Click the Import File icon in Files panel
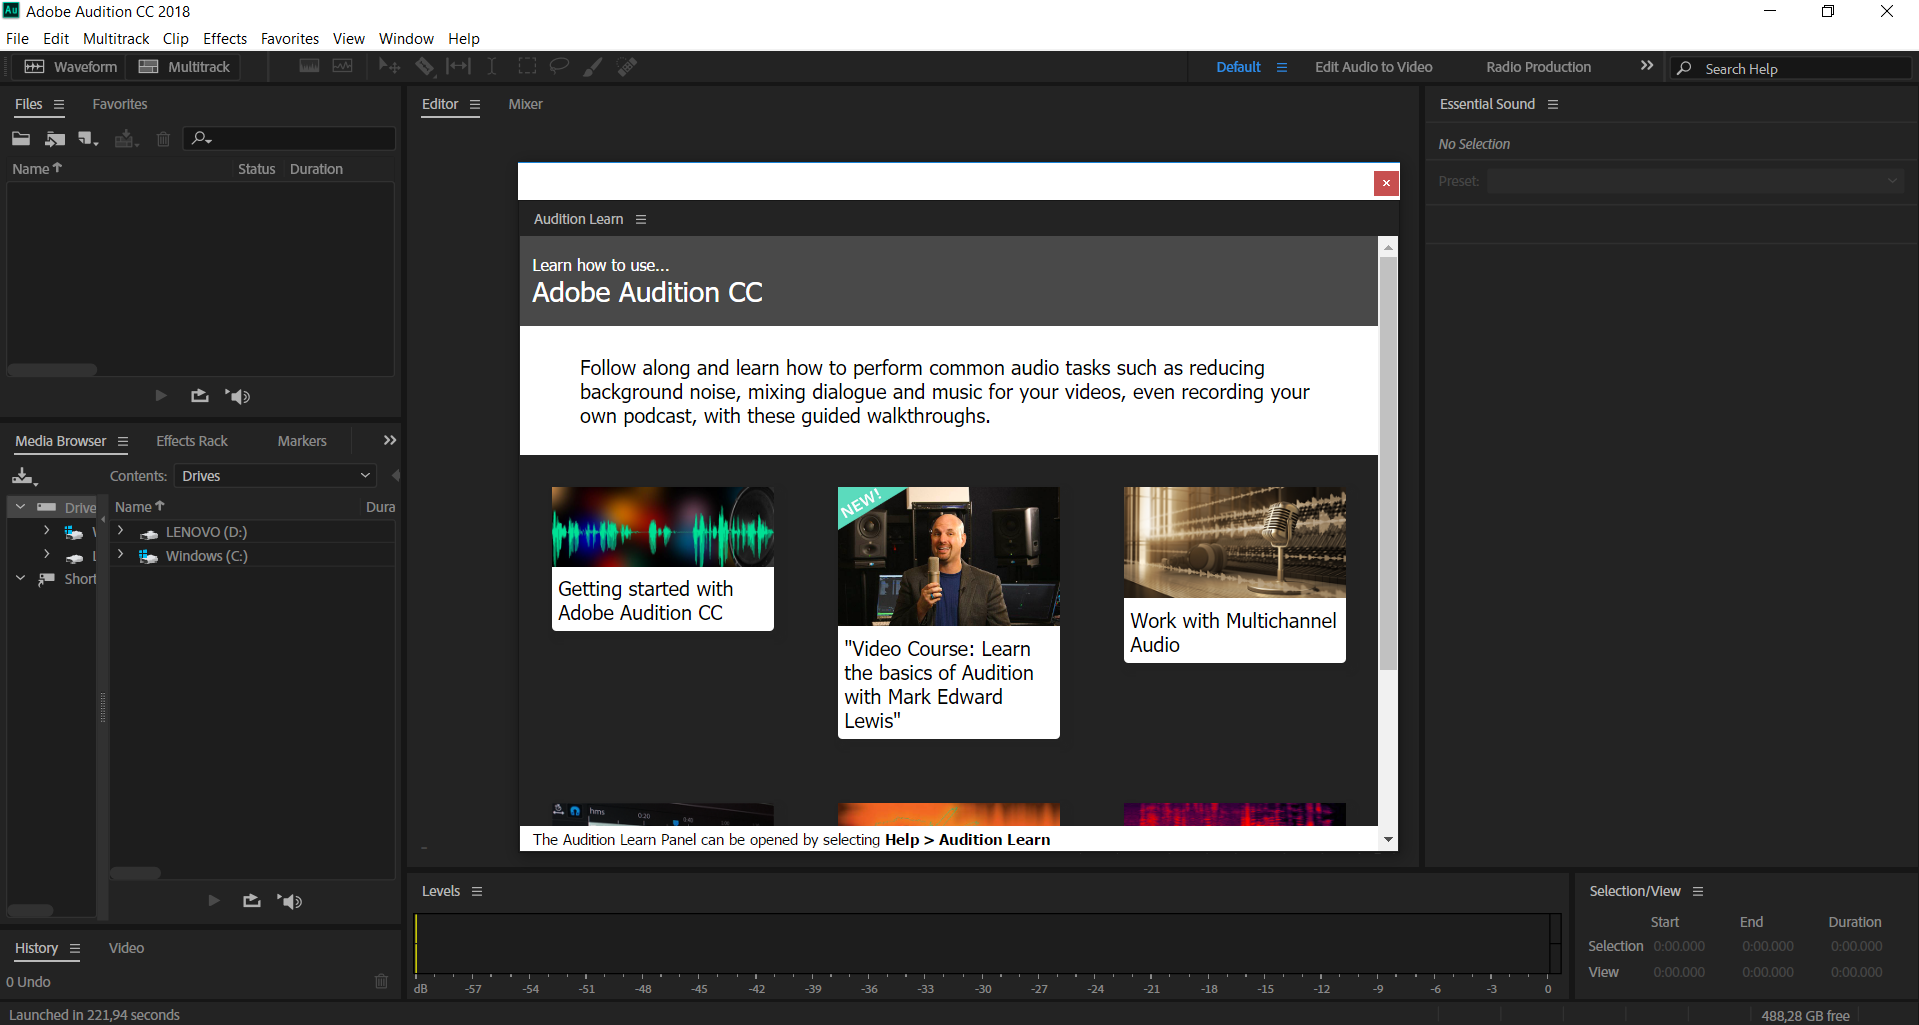This screenshot has height=1025, width=1919. click(55, 139)
